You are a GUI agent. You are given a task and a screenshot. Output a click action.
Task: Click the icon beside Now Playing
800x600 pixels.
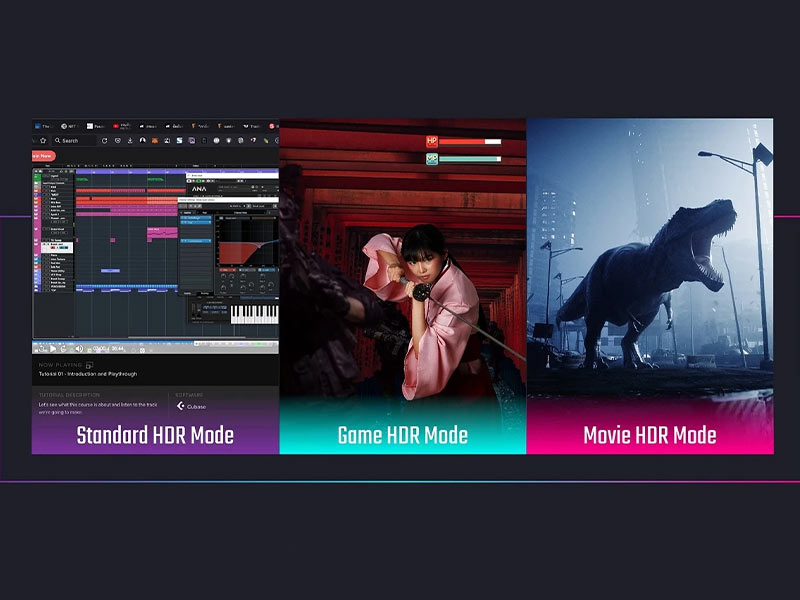[90, 365]
